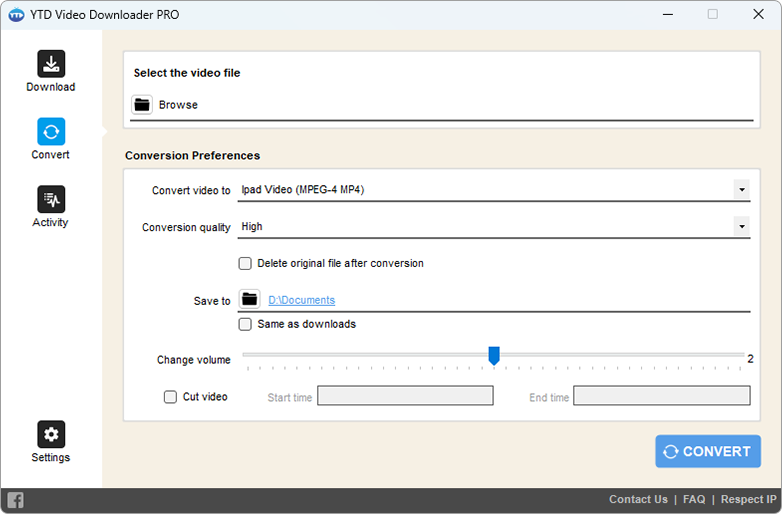Click the Contact Us footer link

coord(638,499)
